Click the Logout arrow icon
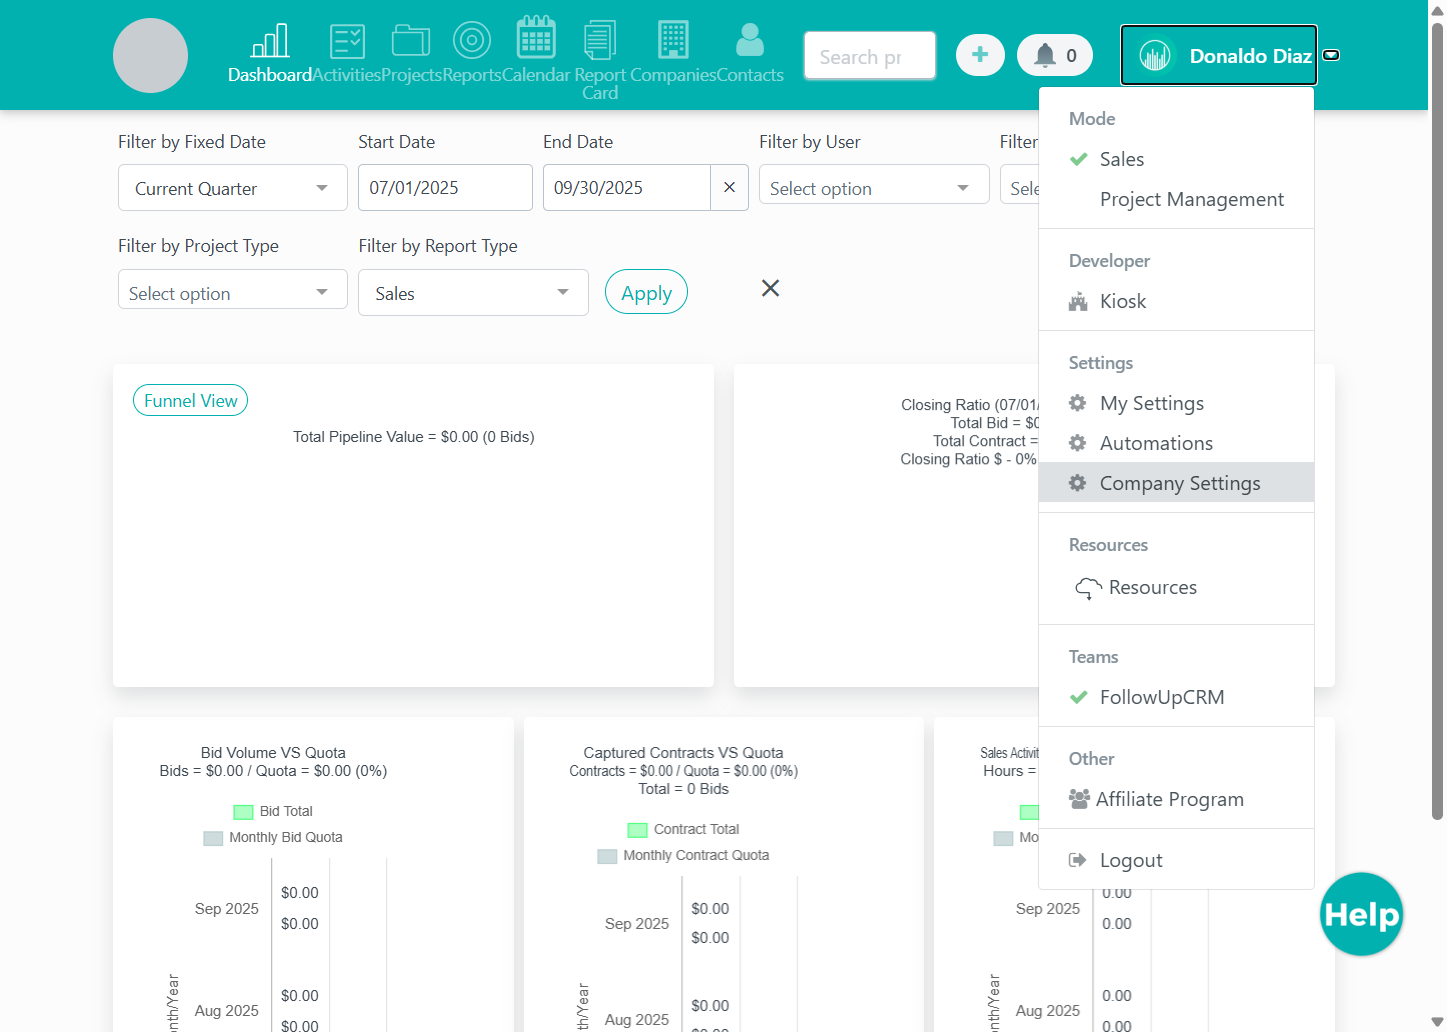Image resolution: width=1447 pixels, height=1032 pixels. 1077,860
